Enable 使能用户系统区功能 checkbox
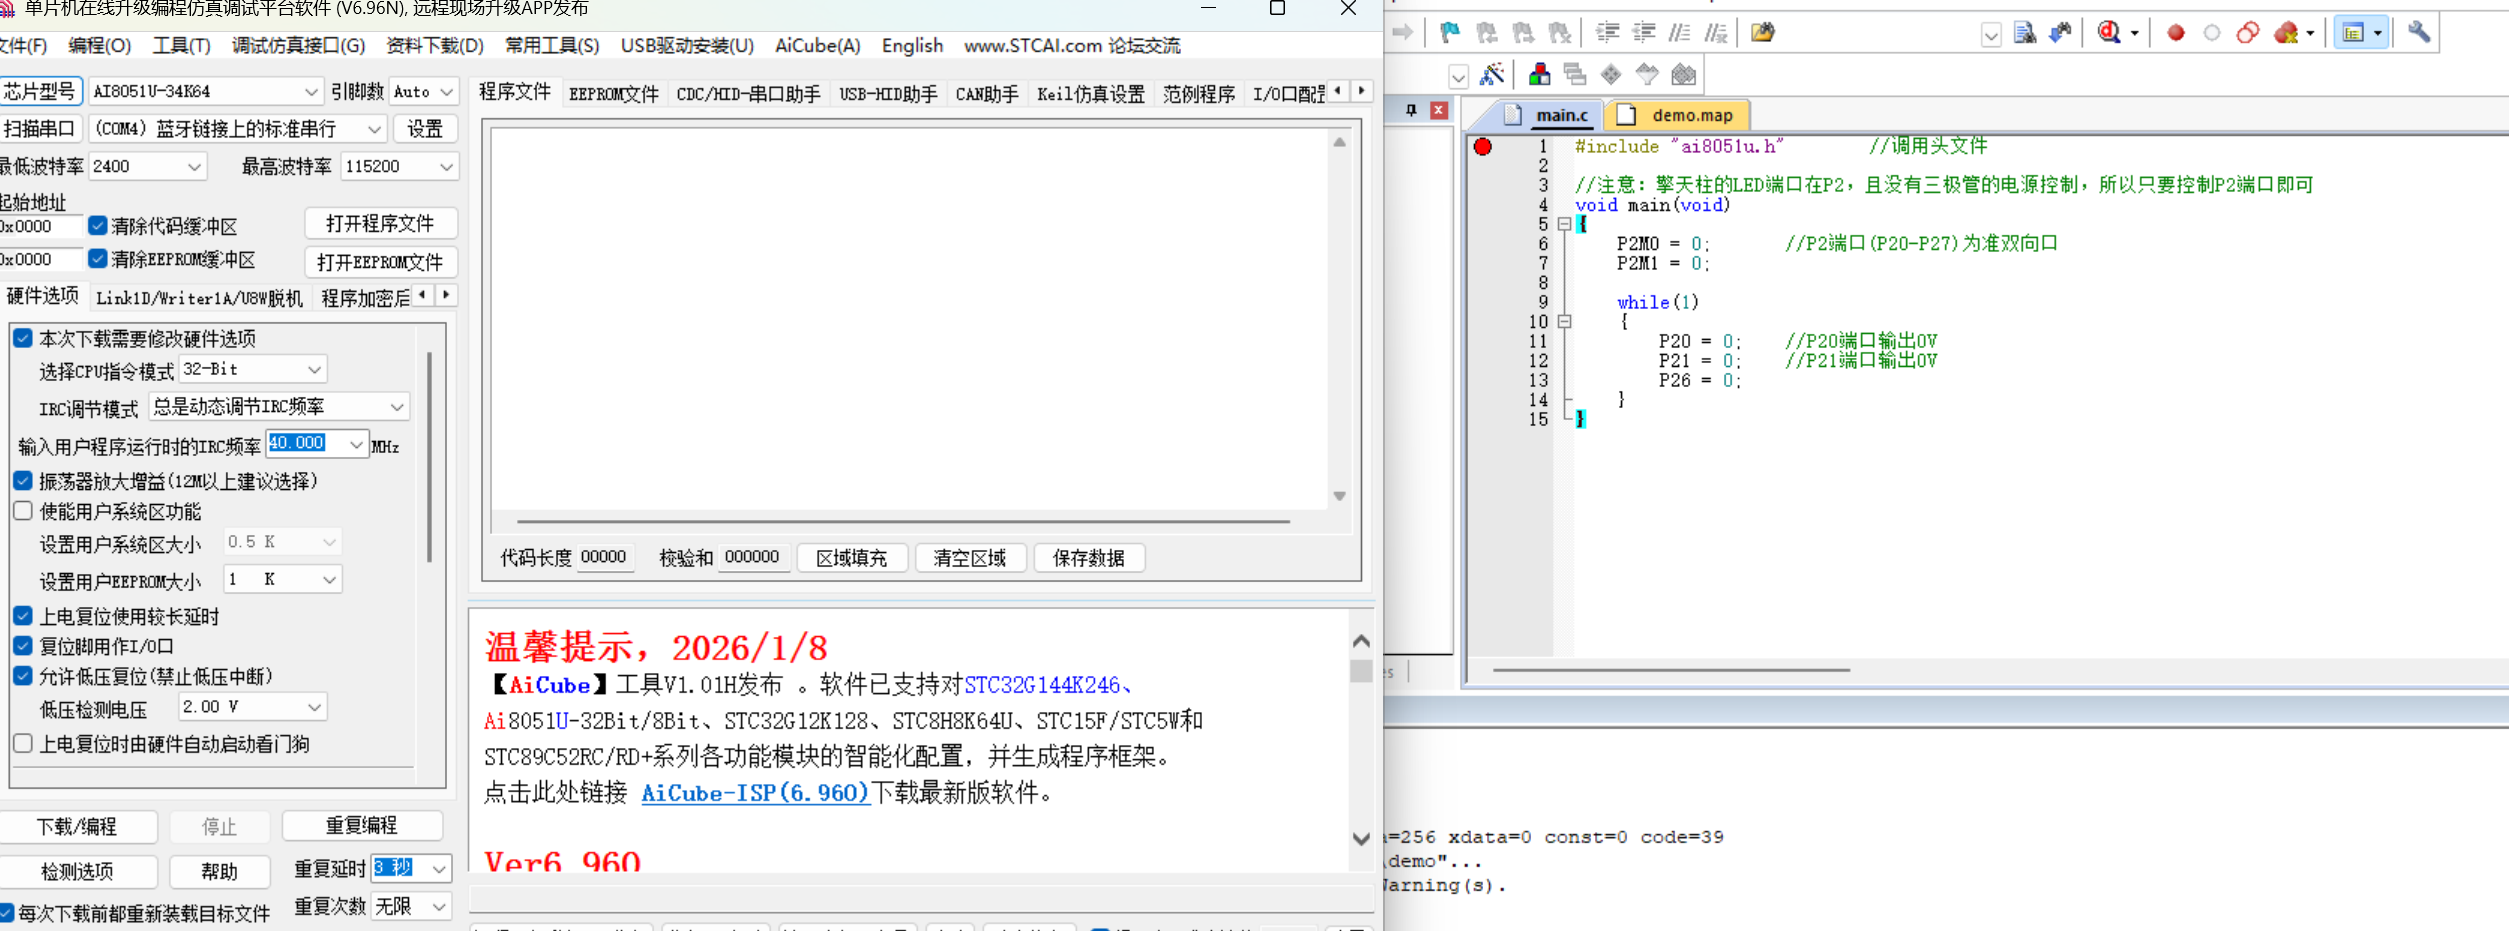 tap(23, 512)
